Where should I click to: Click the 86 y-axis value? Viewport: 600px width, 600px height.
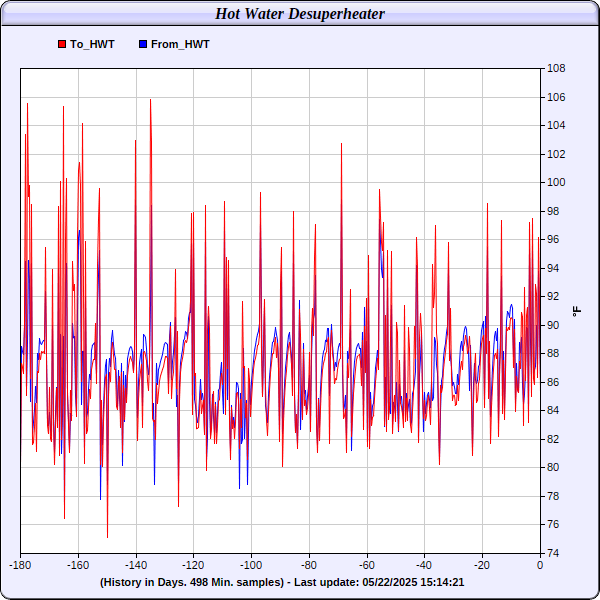(554, 382)
